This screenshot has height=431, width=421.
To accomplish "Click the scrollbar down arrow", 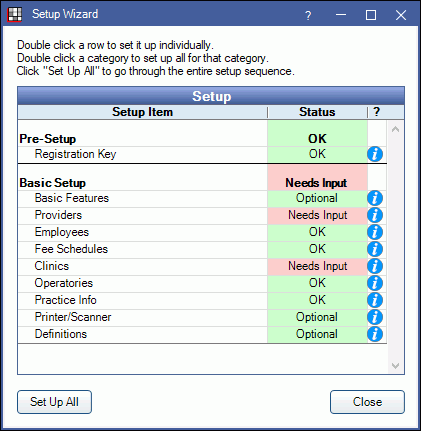I will [395, 366].
